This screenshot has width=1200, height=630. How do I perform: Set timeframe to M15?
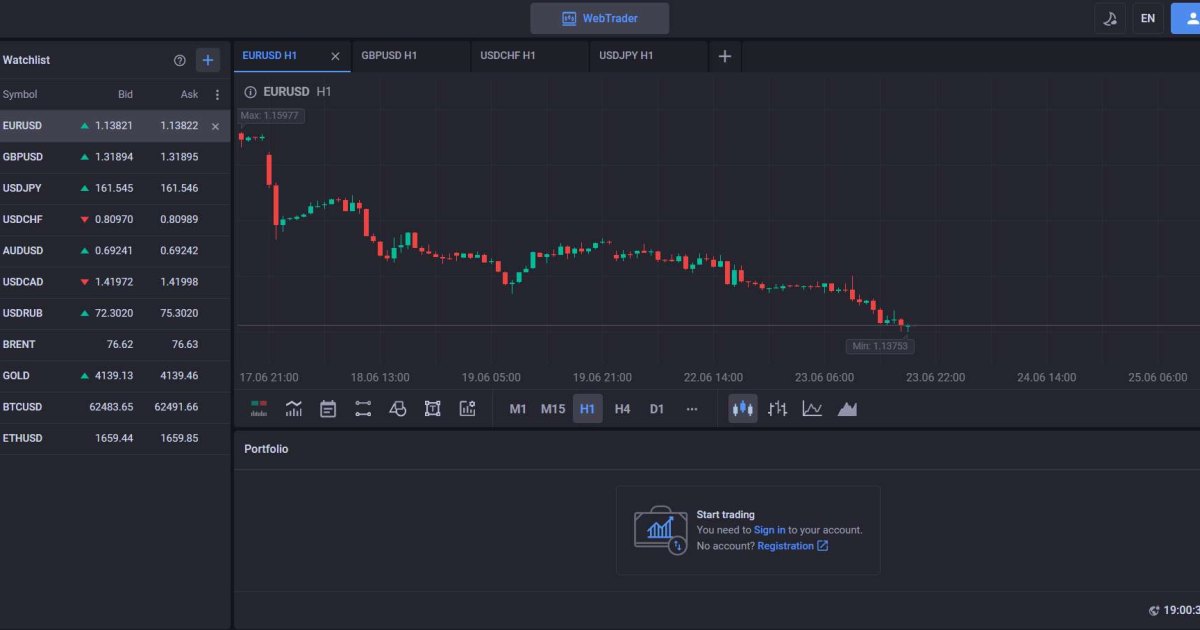pos(553,409)
